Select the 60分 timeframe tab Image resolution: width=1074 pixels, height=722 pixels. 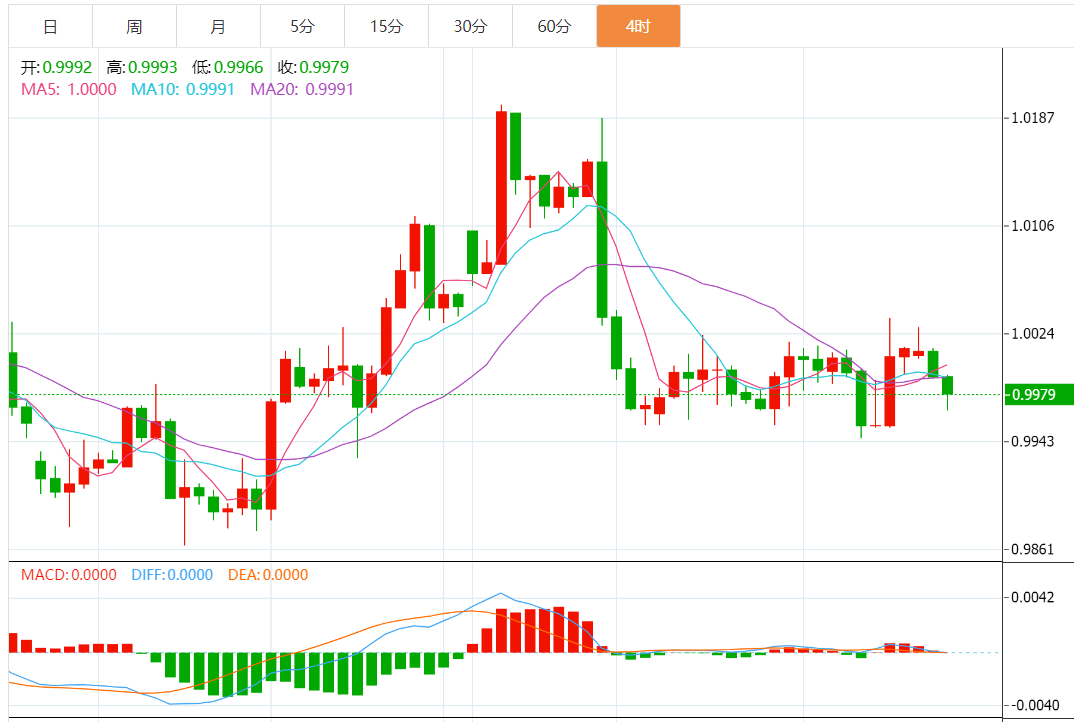[554, 26]
